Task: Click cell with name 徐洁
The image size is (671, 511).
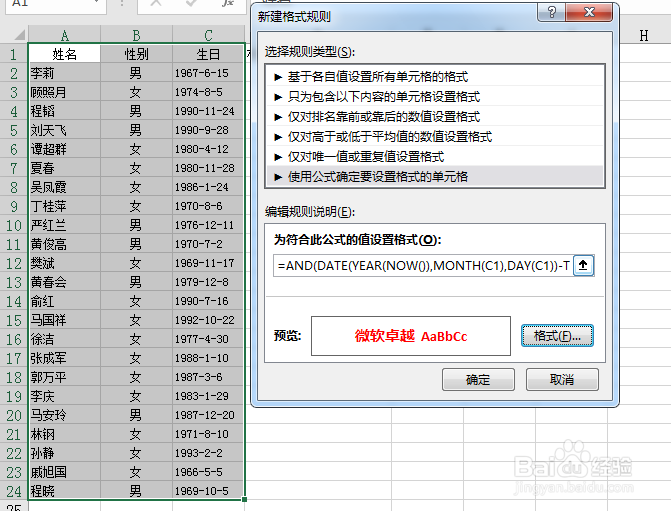Action: coord(64,339)
